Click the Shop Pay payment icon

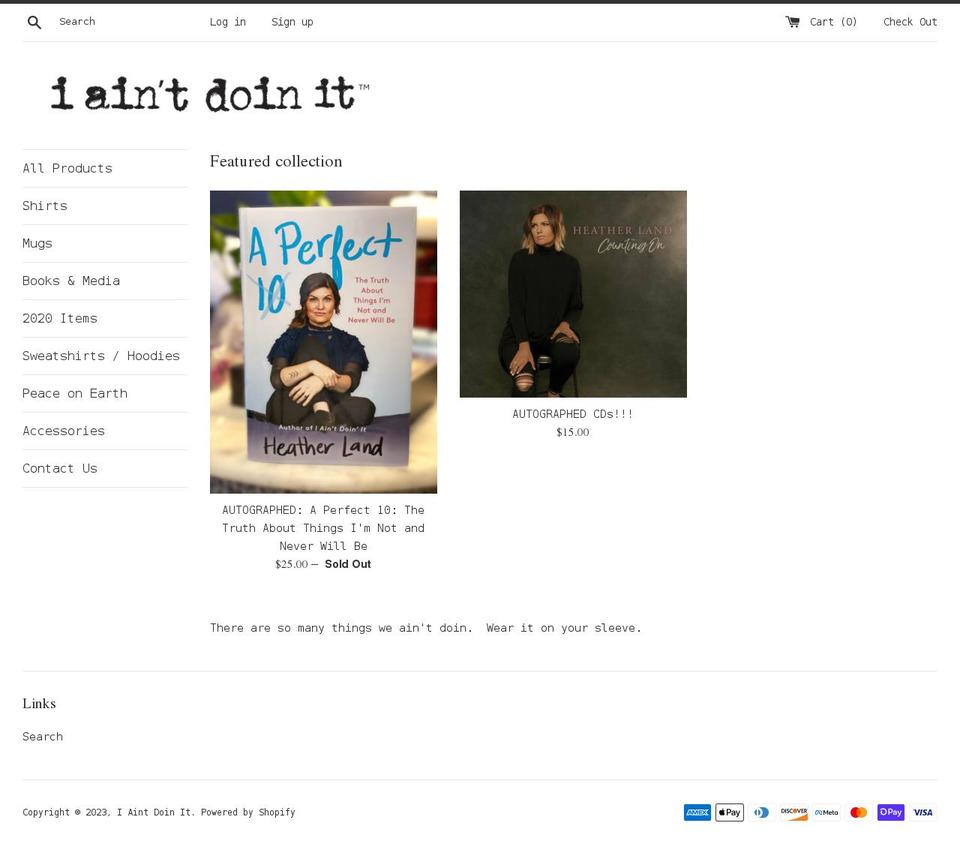[889, 812]
